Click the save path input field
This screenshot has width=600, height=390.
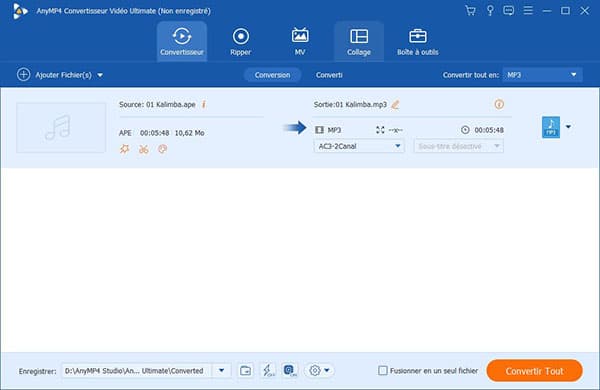(136, 370)
